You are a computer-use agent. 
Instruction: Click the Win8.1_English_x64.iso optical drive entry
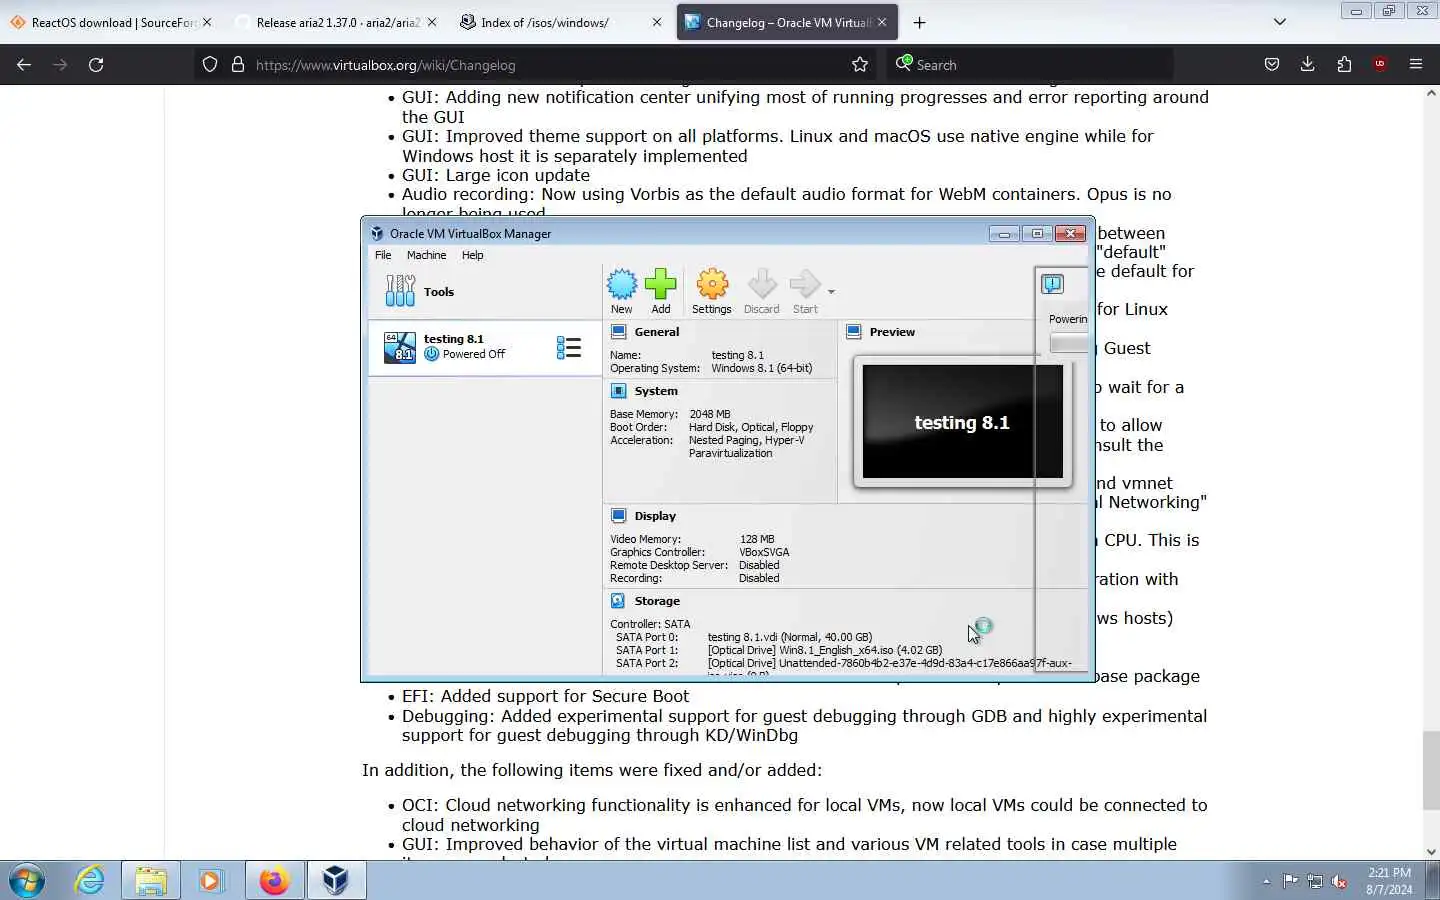click(824, 650)
